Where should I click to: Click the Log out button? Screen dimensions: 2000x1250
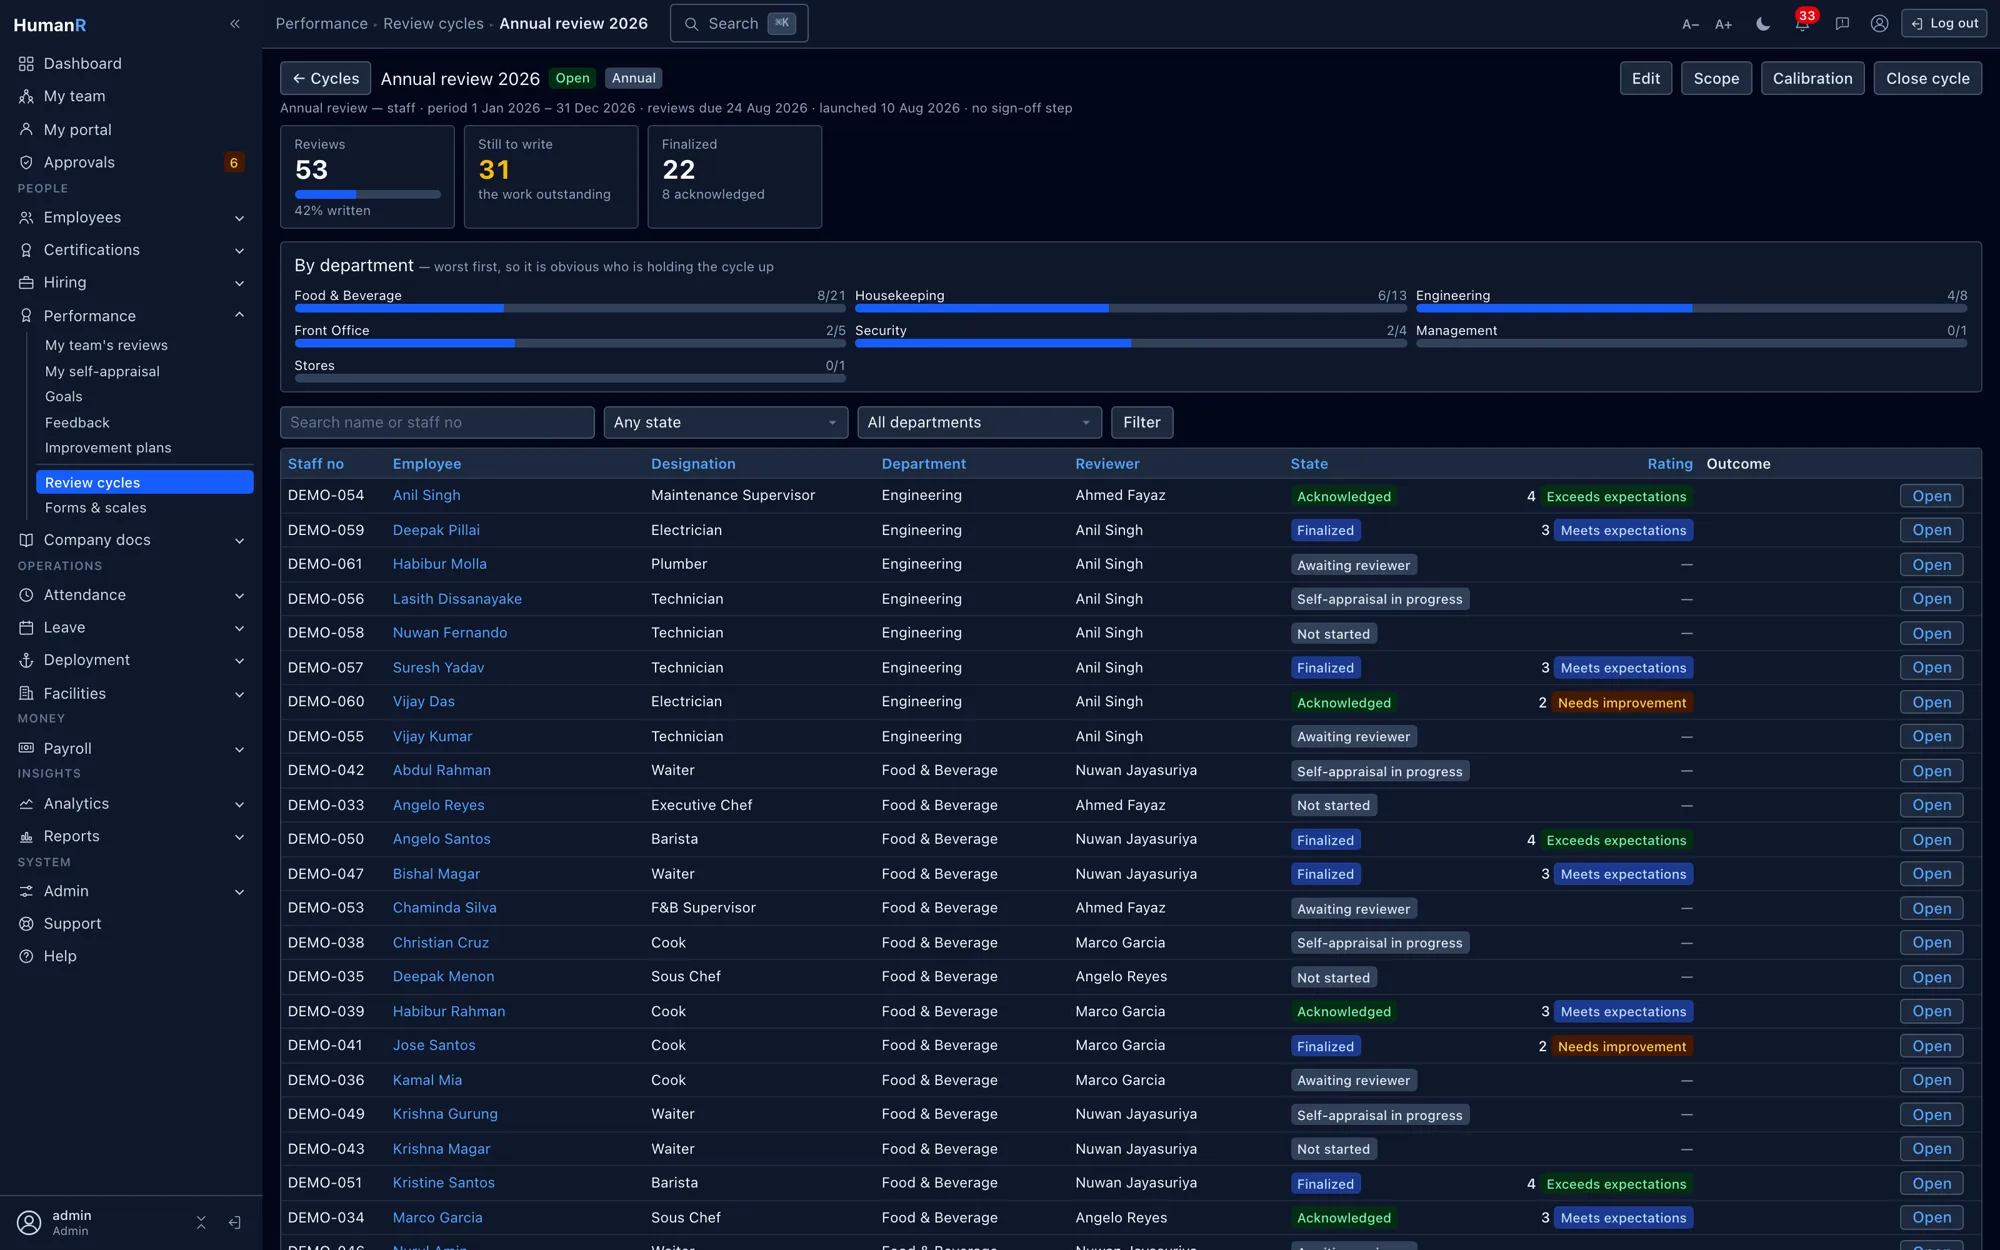[1944, 23]
